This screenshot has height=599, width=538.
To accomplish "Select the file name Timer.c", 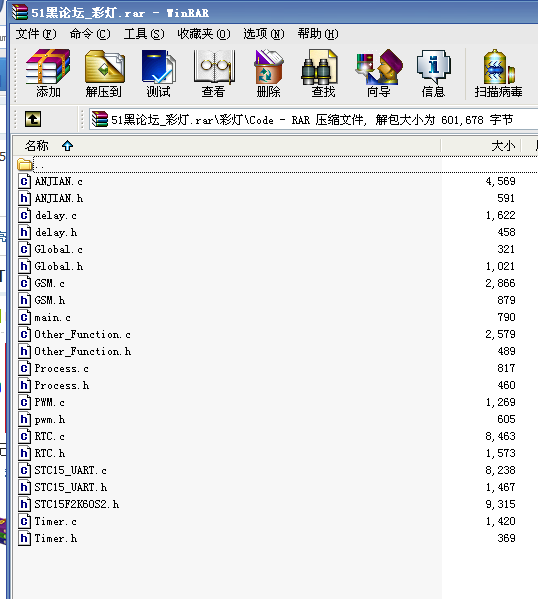I will (x=55, y=521).
